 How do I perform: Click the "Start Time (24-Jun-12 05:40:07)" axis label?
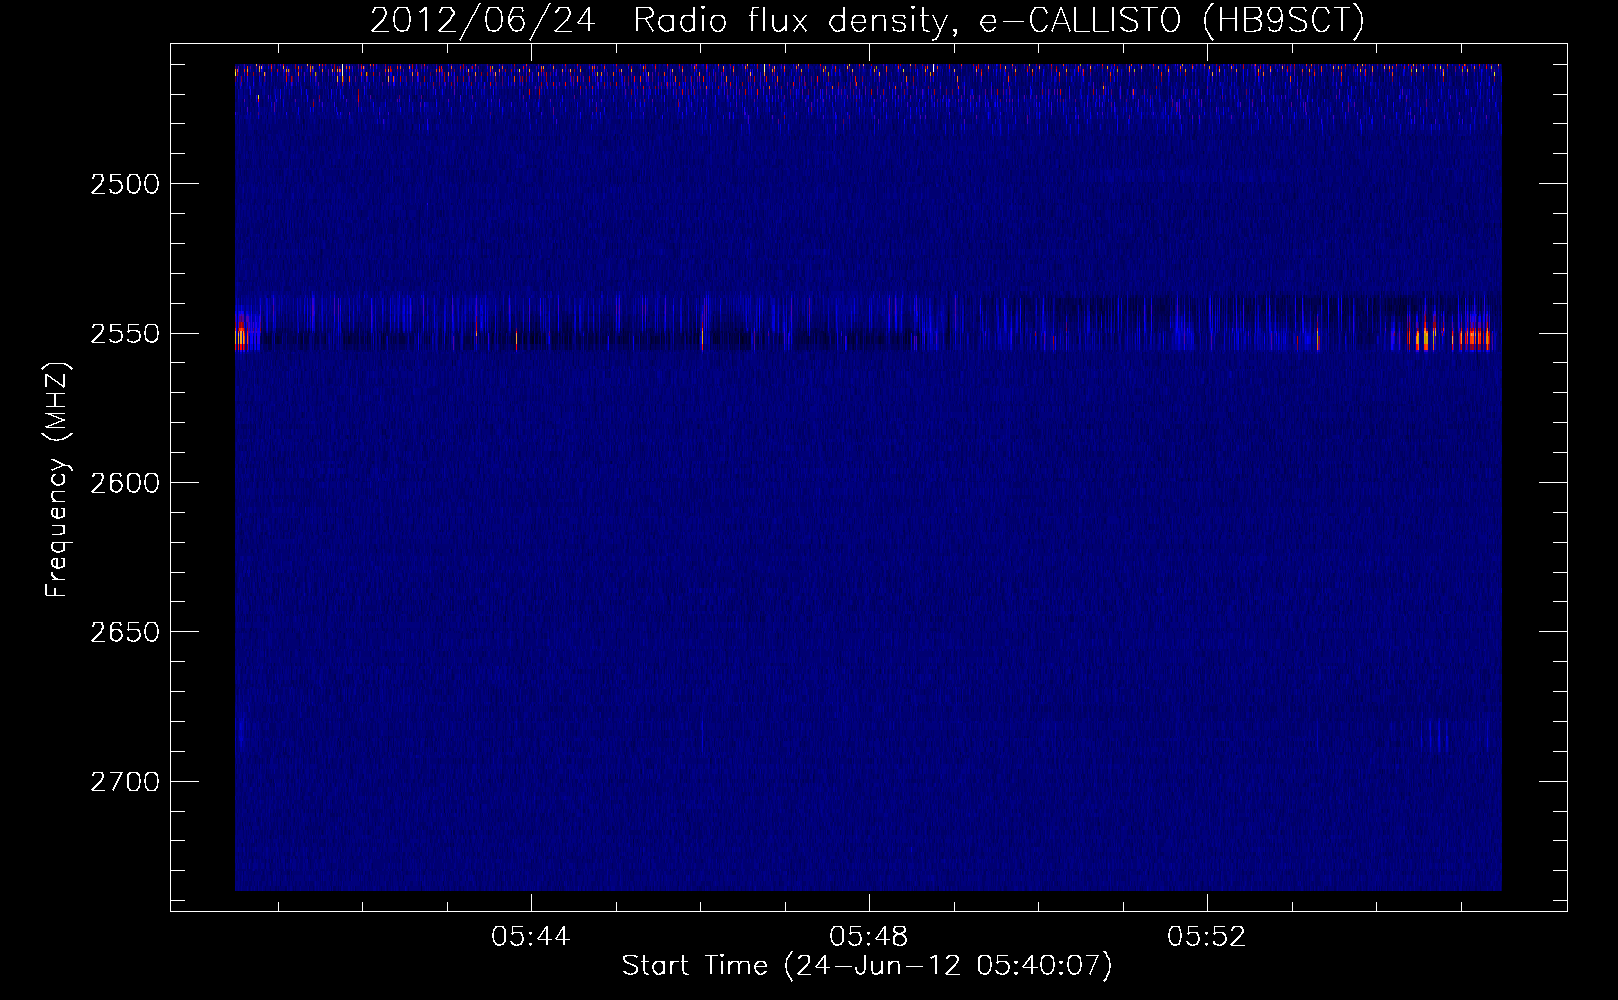[867, 966]
